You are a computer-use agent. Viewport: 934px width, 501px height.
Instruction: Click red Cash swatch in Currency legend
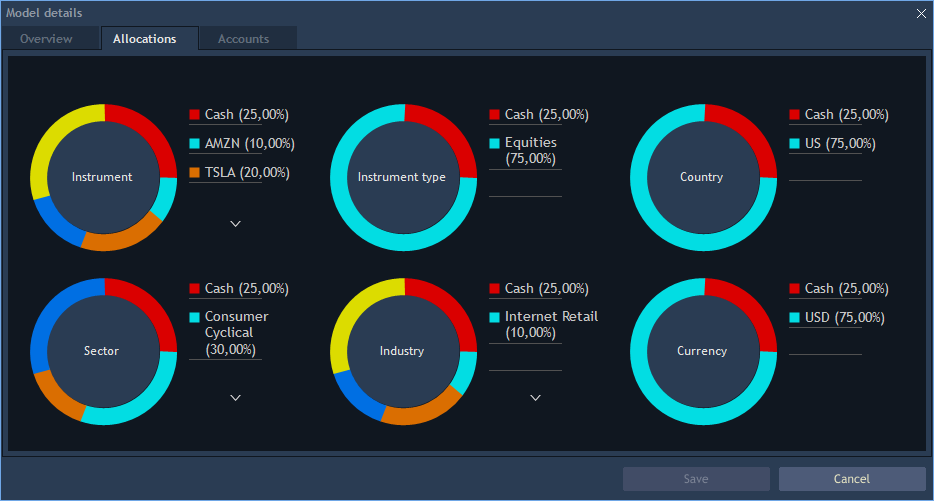point(794,288)
